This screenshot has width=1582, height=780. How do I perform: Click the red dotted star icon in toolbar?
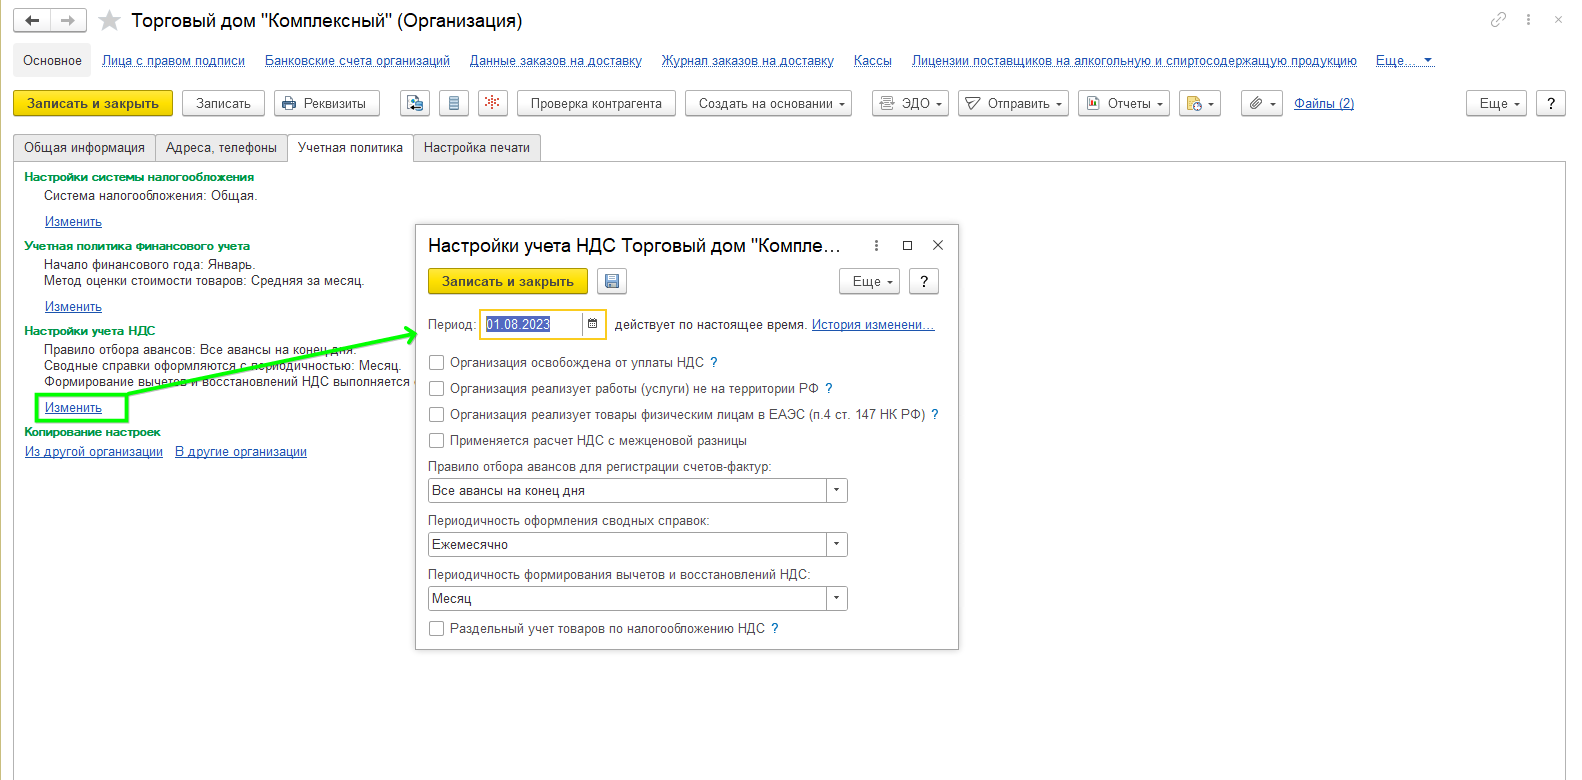click(x=492, y=103)
